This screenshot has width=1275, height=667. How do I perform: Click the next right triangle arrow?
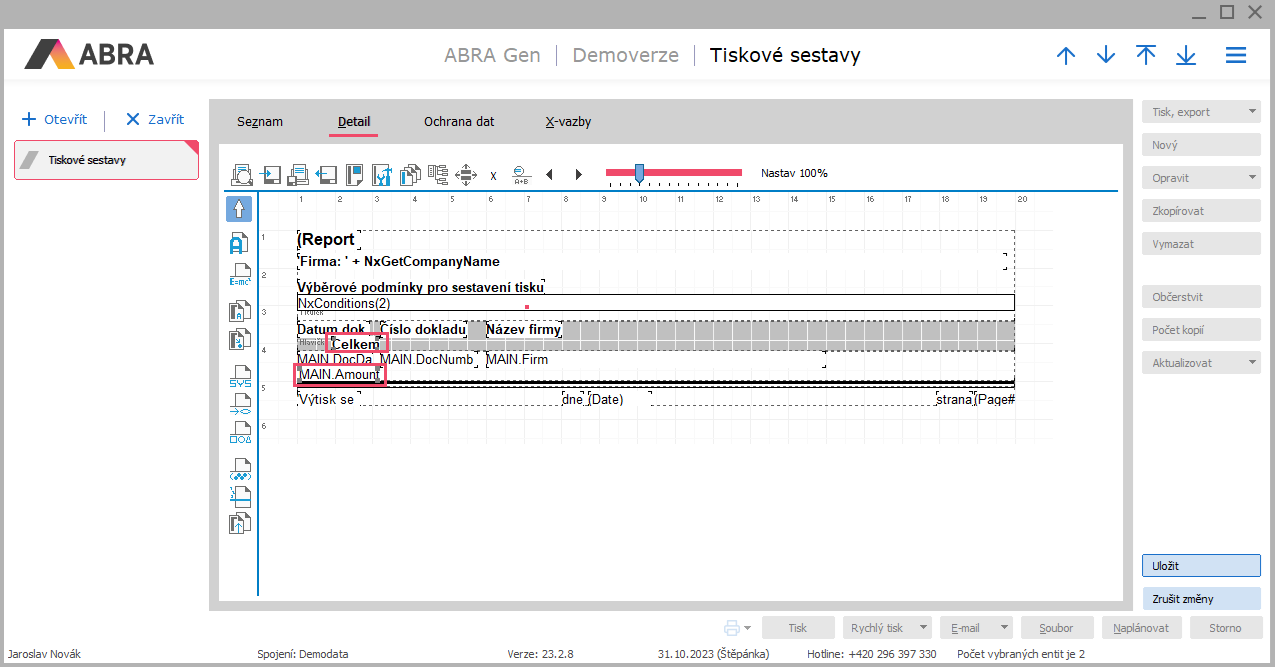pos(578,175)
